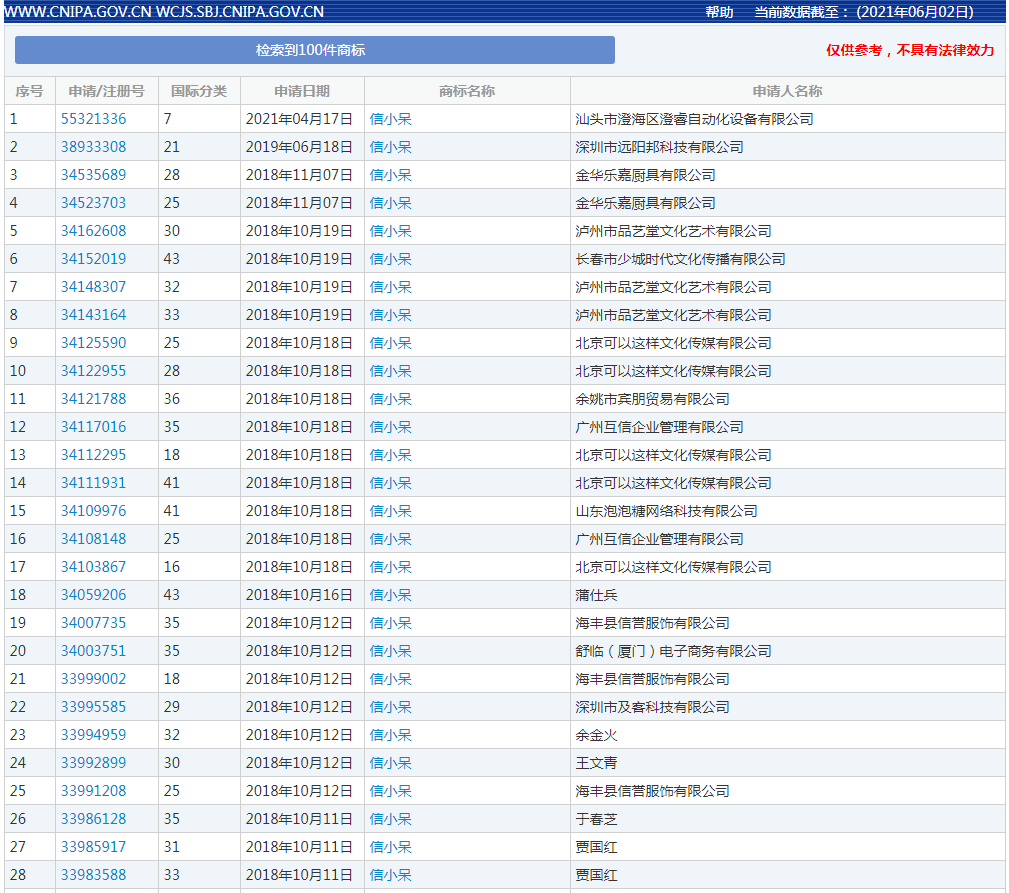
Task: Open application number 34059206
Action: tap(93, 594)
